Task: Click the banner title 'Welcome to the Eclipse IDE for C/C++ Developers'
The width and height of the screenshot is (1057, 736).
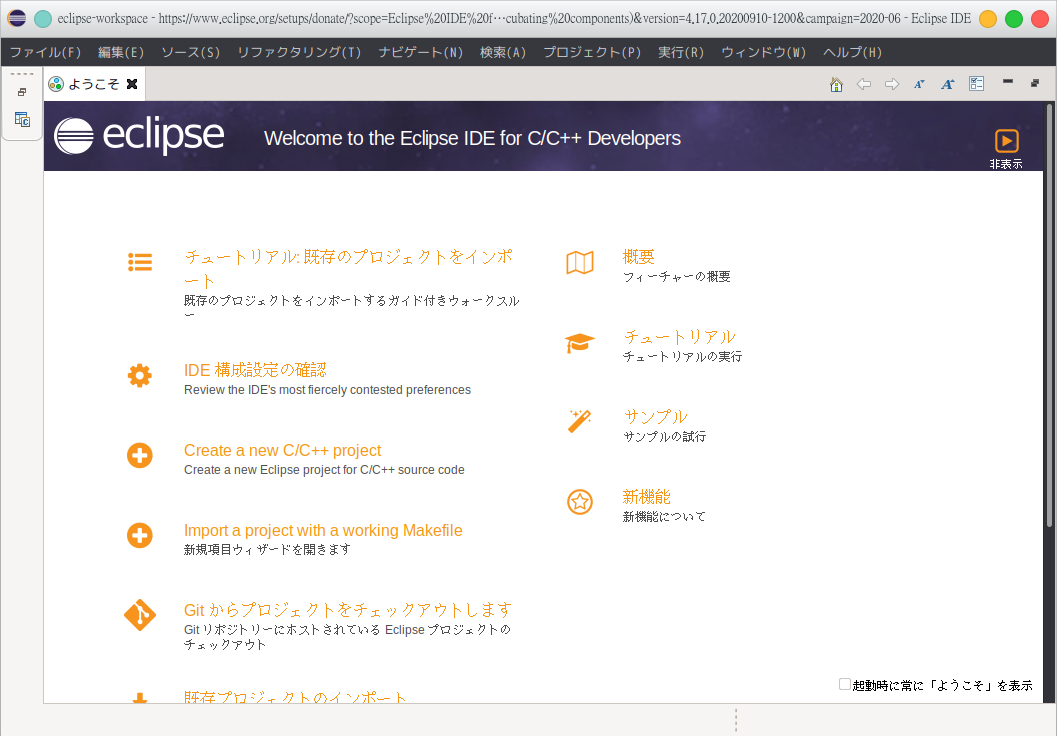Action: tap(473, 138)
